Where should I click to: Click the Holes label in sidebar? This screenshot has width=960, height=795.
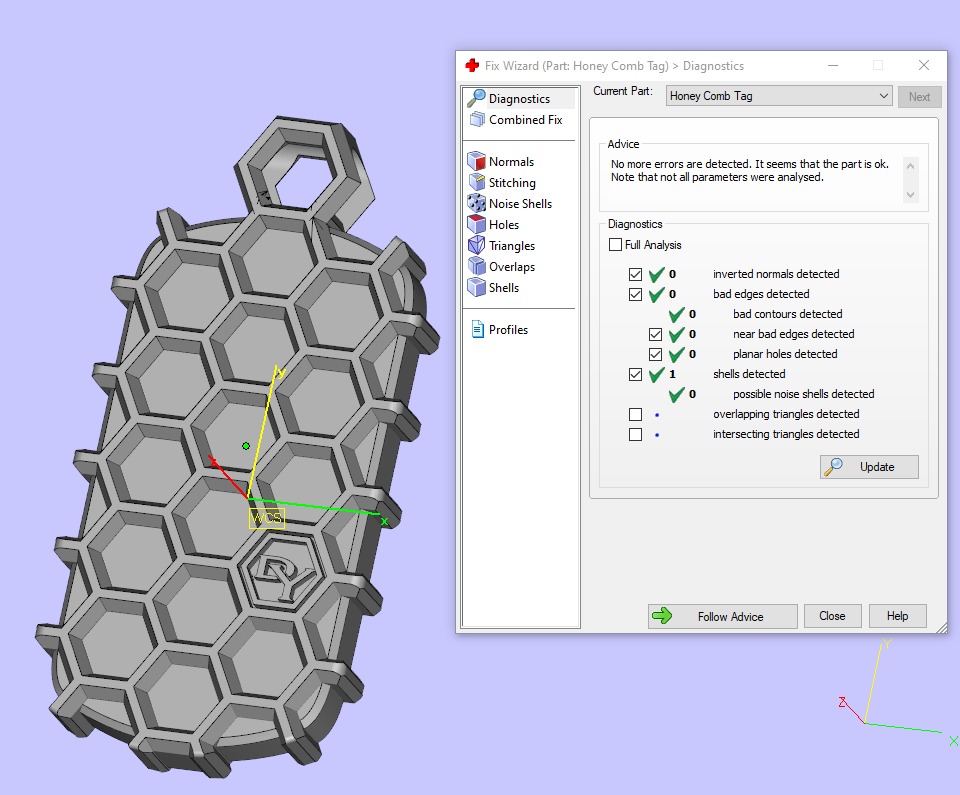tap(503, 225)
